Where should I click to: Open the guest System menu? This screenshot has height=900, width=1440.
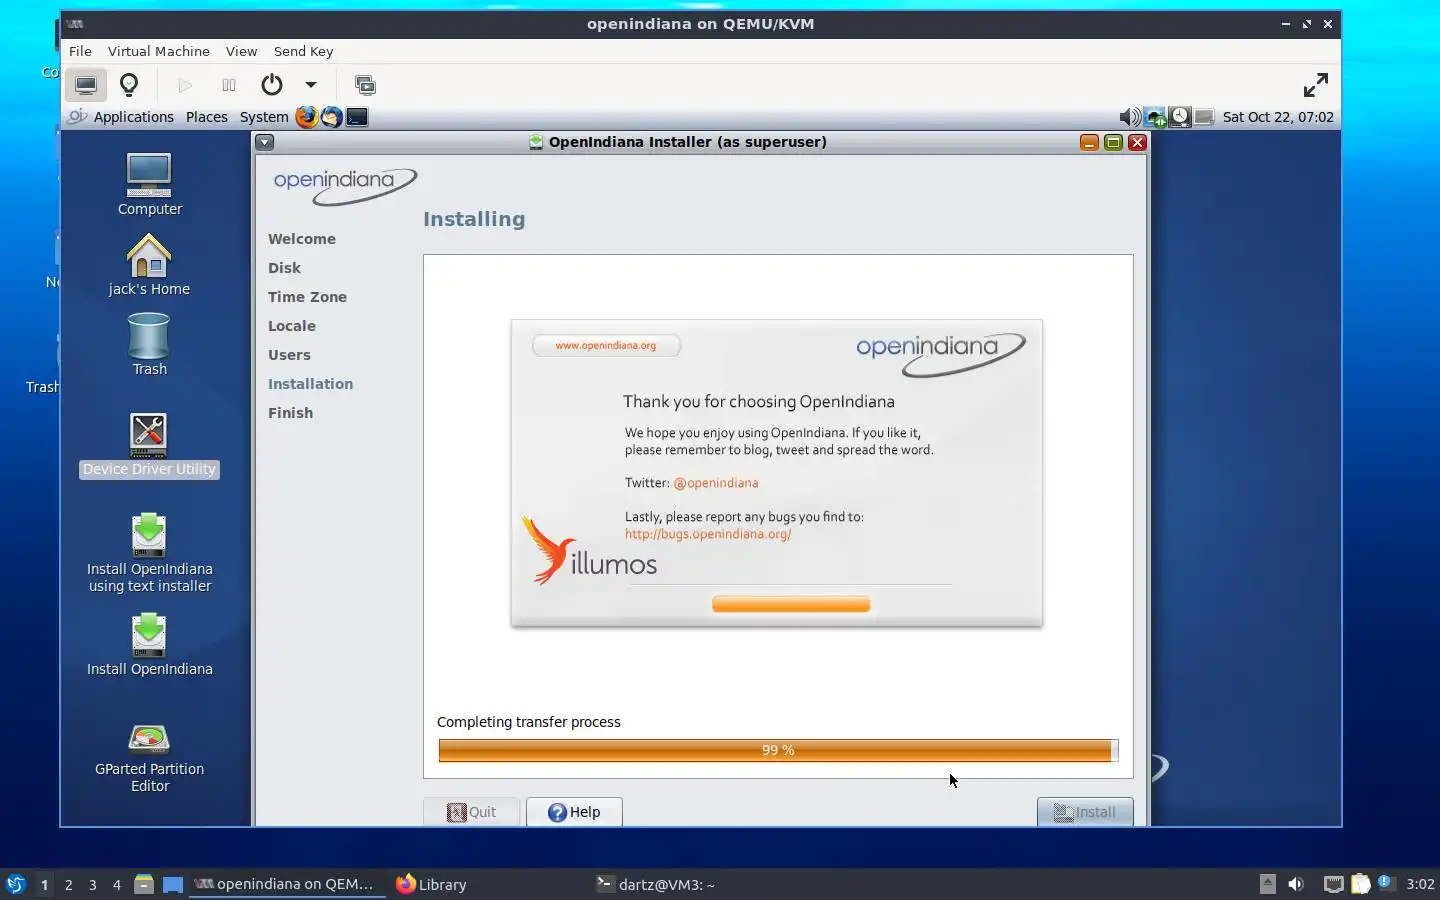(x=264, y=117)
